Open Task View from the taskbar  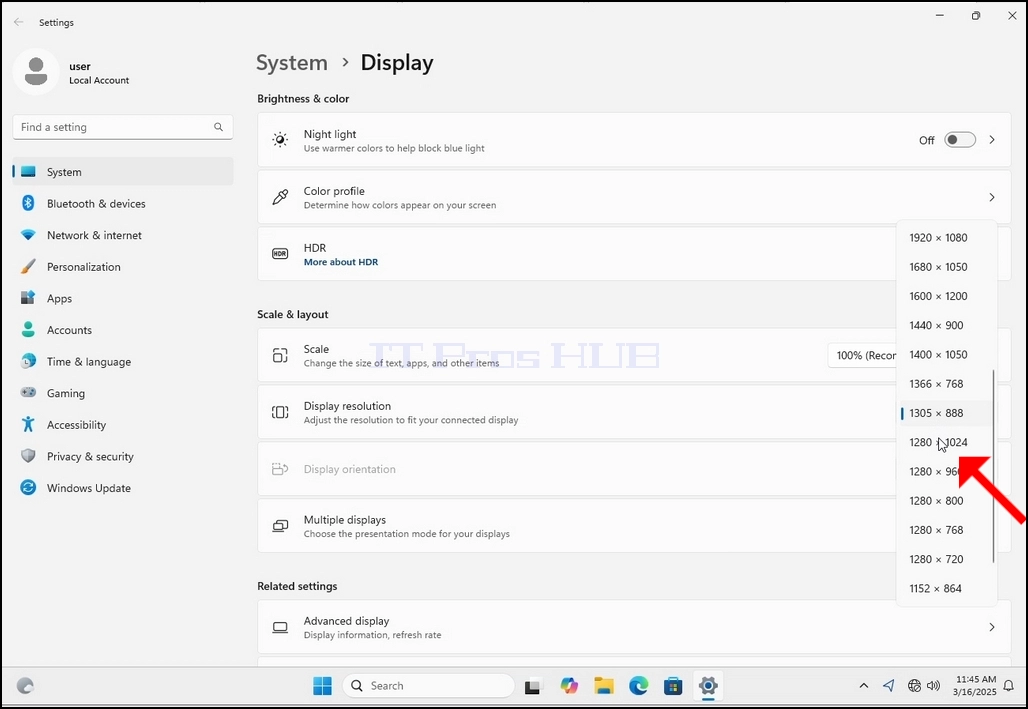[532, 686]
